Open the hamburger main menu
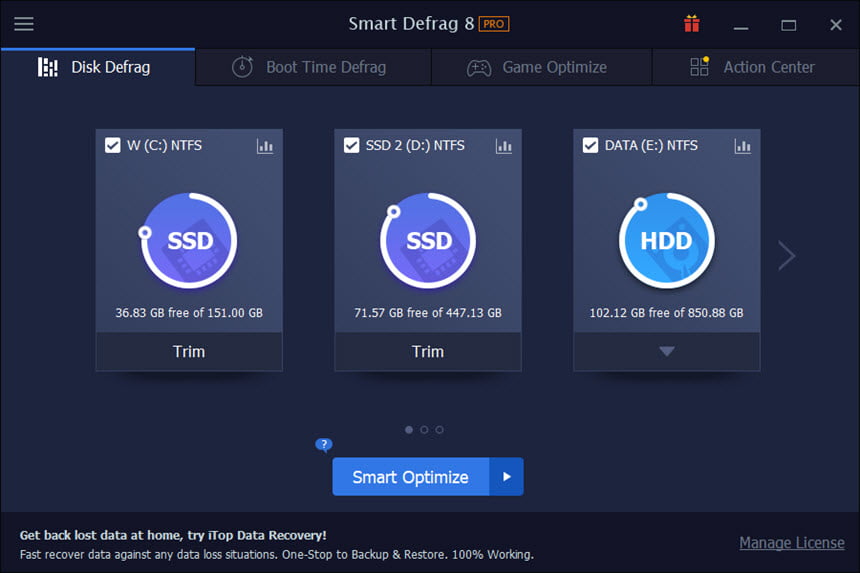The height and width of the screenshot is (573, 860). pyautogui.click(x=24, y=24)
